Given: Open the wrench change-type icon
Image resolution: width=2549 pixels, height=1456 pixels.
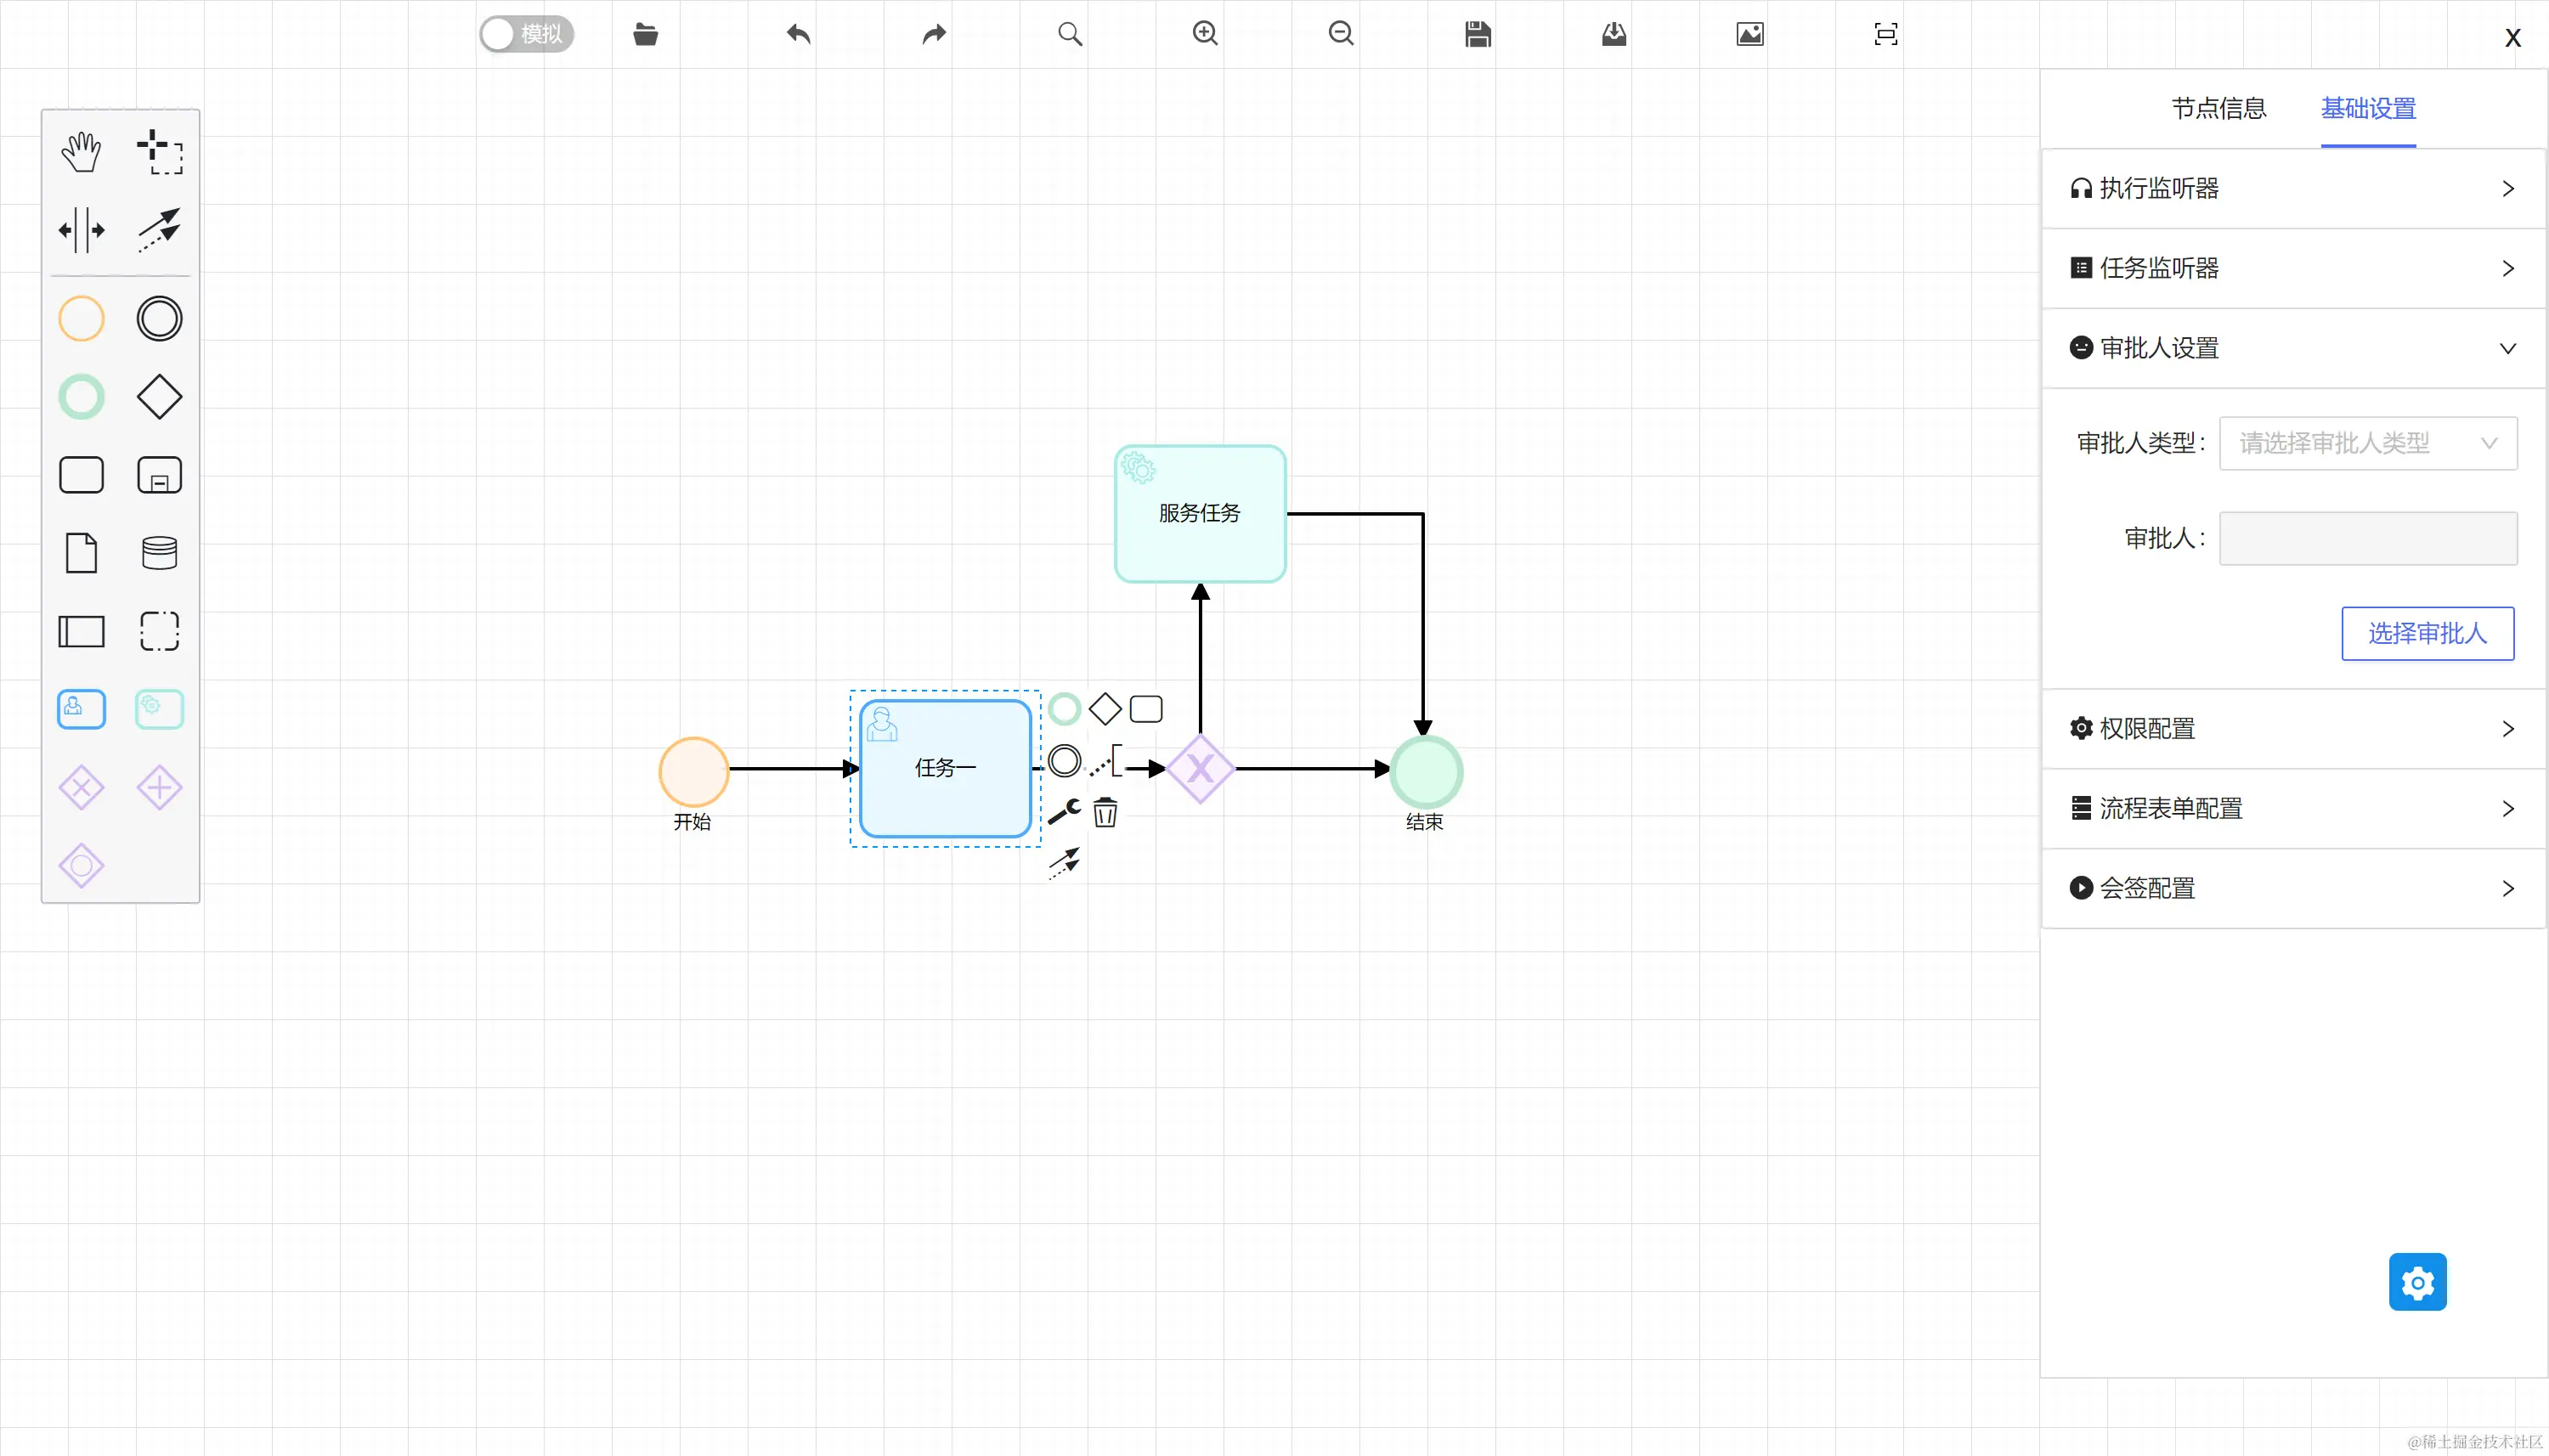Looking at the screenshot, I should coord(1064,812).
